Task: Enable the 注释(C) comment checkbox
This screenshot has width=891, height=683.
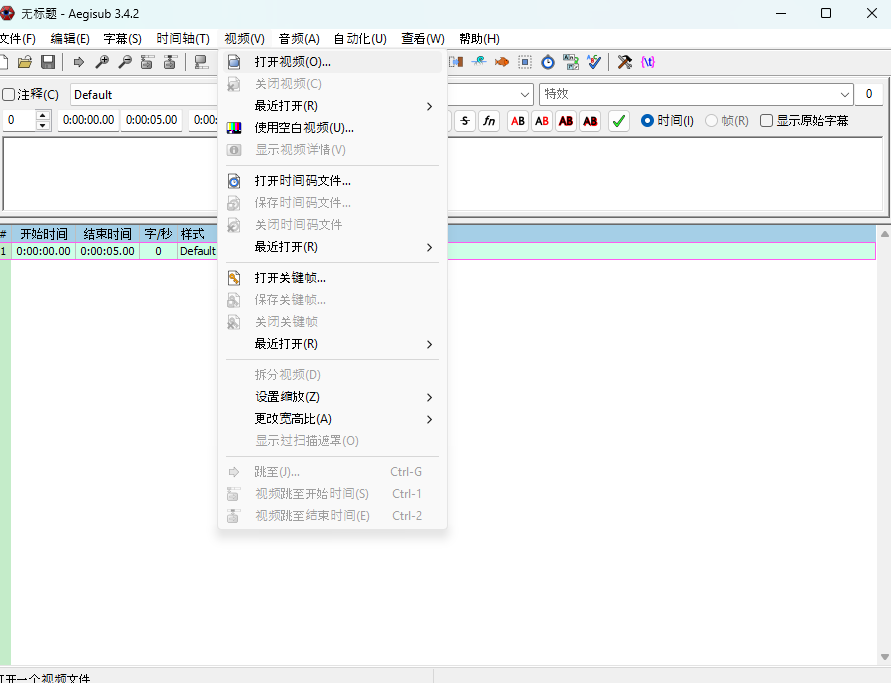Action: 9,95
